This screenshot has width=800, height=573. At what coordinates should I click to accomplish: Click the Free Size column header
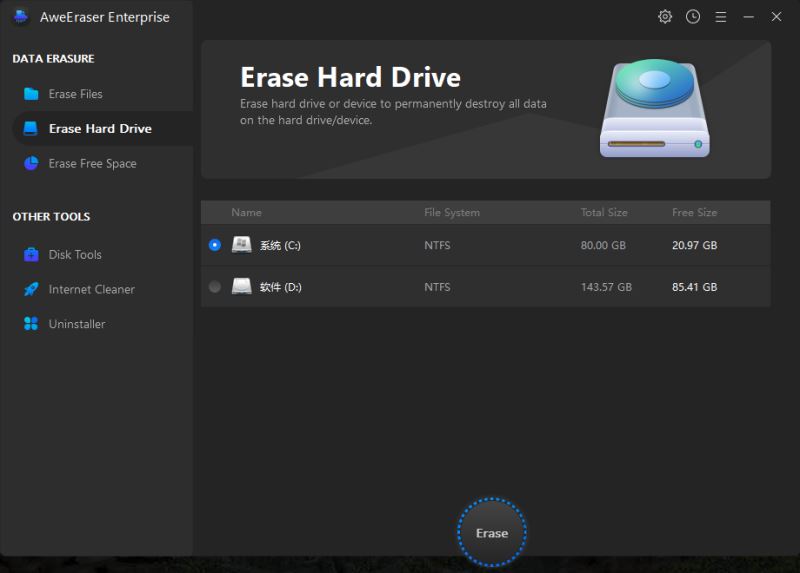coord(694,212)
